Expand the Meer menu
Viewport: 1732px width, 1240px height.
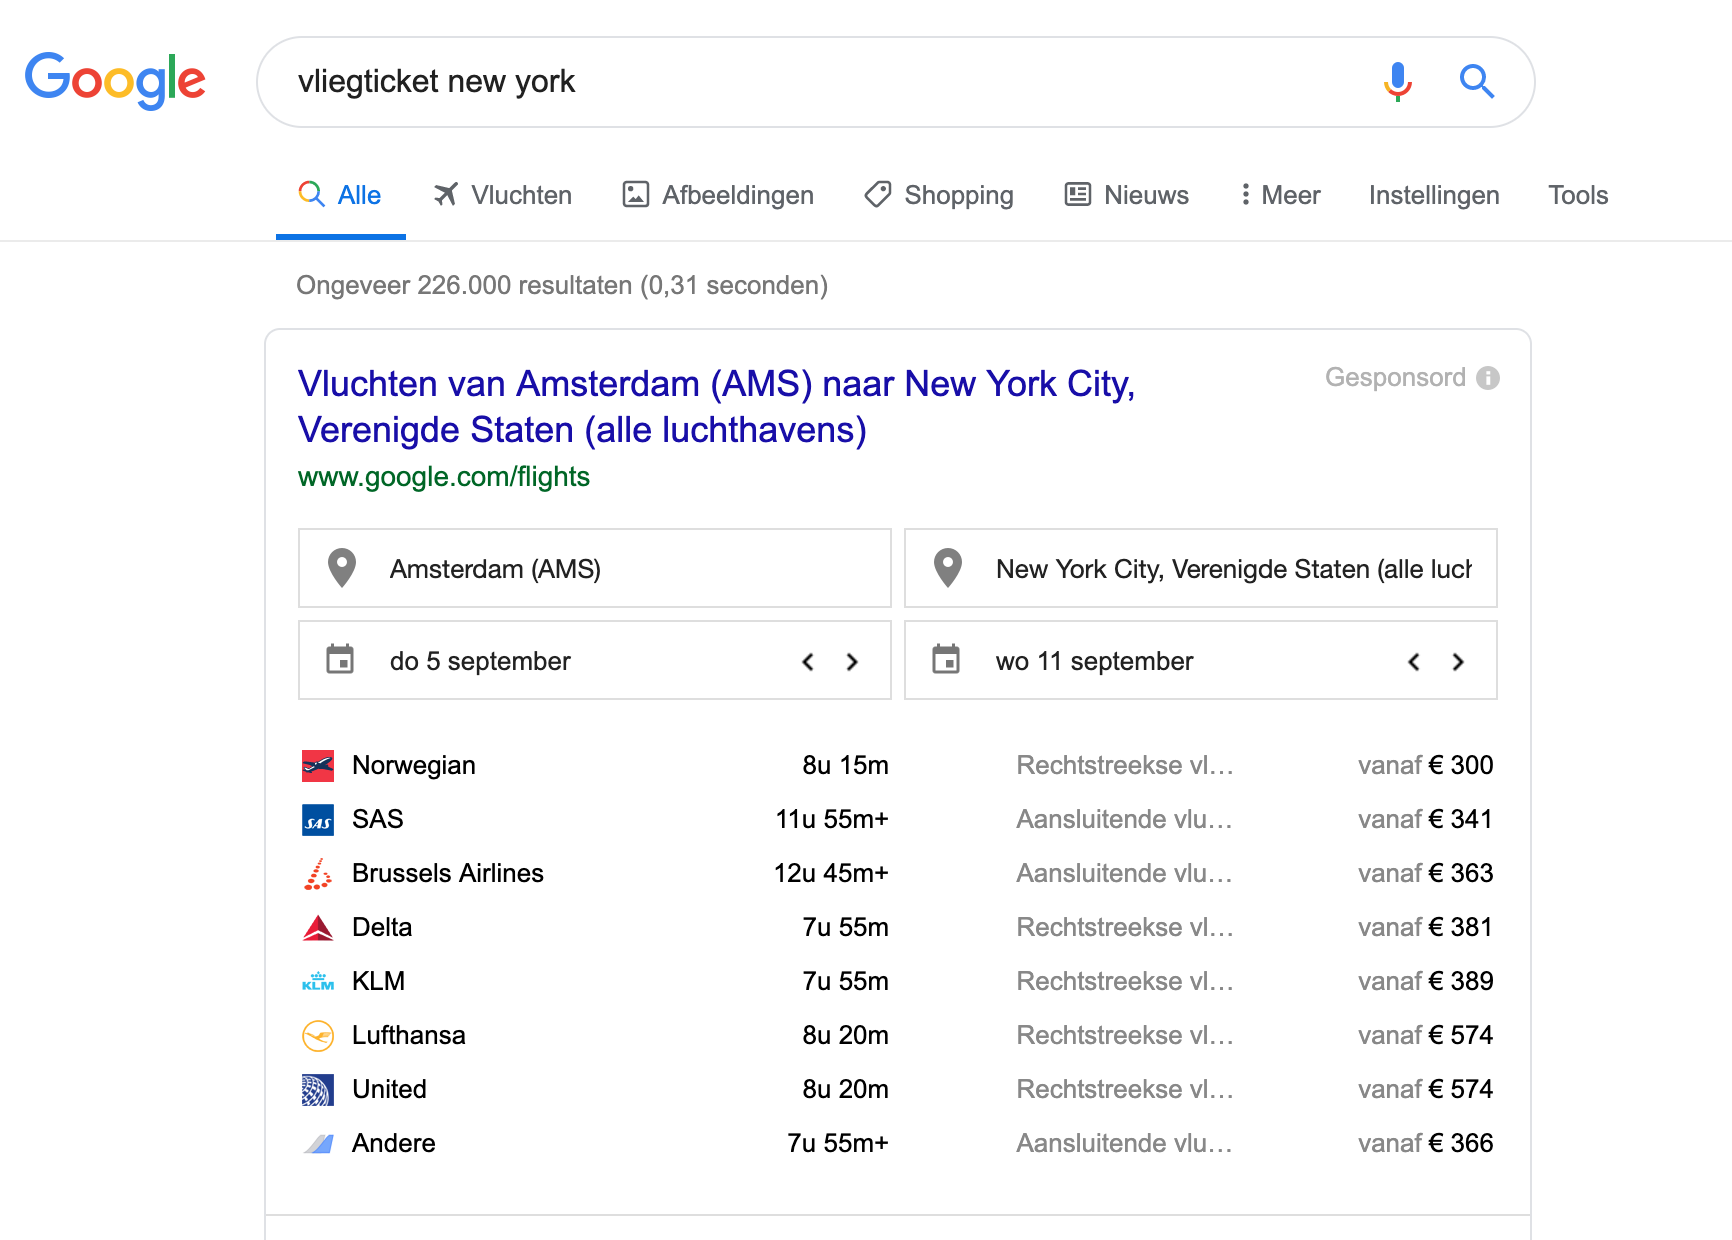tap(1280, 195)
